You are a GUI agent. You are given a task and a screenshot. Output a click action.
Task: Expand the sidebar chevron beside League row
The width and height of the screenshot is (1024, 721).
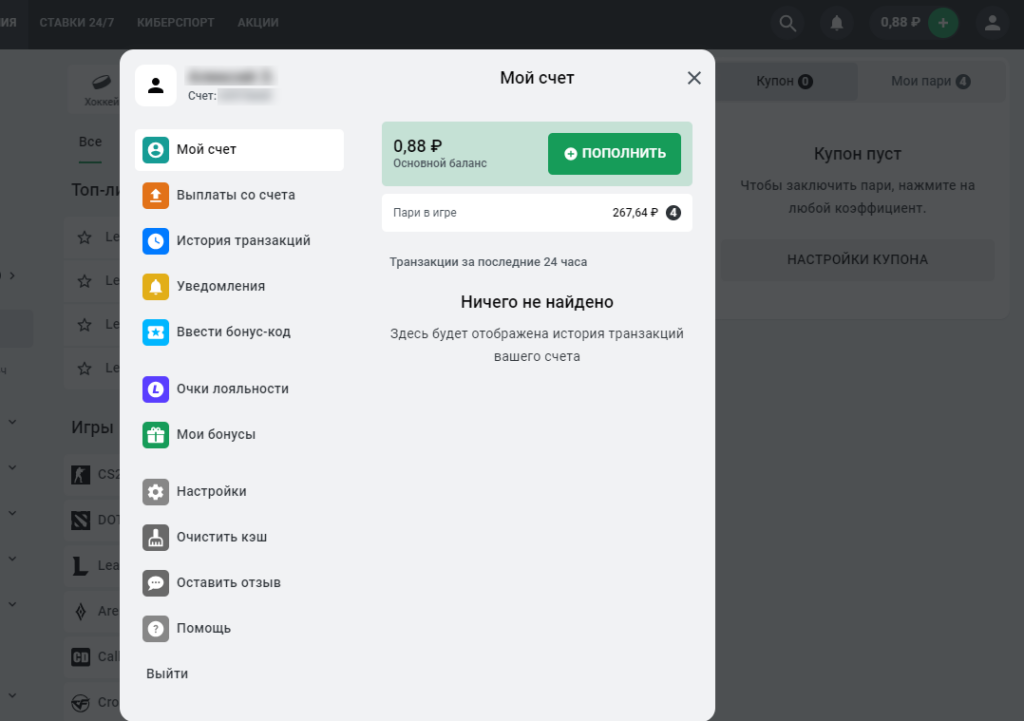point(12,559)
